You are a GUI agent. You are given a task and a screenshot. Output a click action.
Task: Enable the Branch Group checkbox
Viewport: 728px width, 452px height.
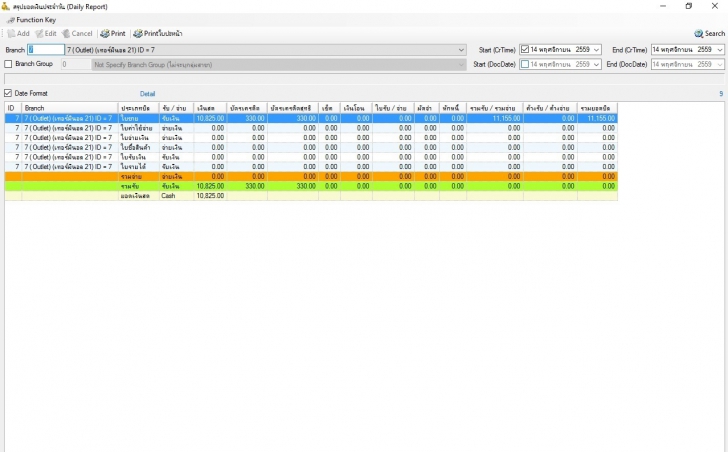[9, 64]
